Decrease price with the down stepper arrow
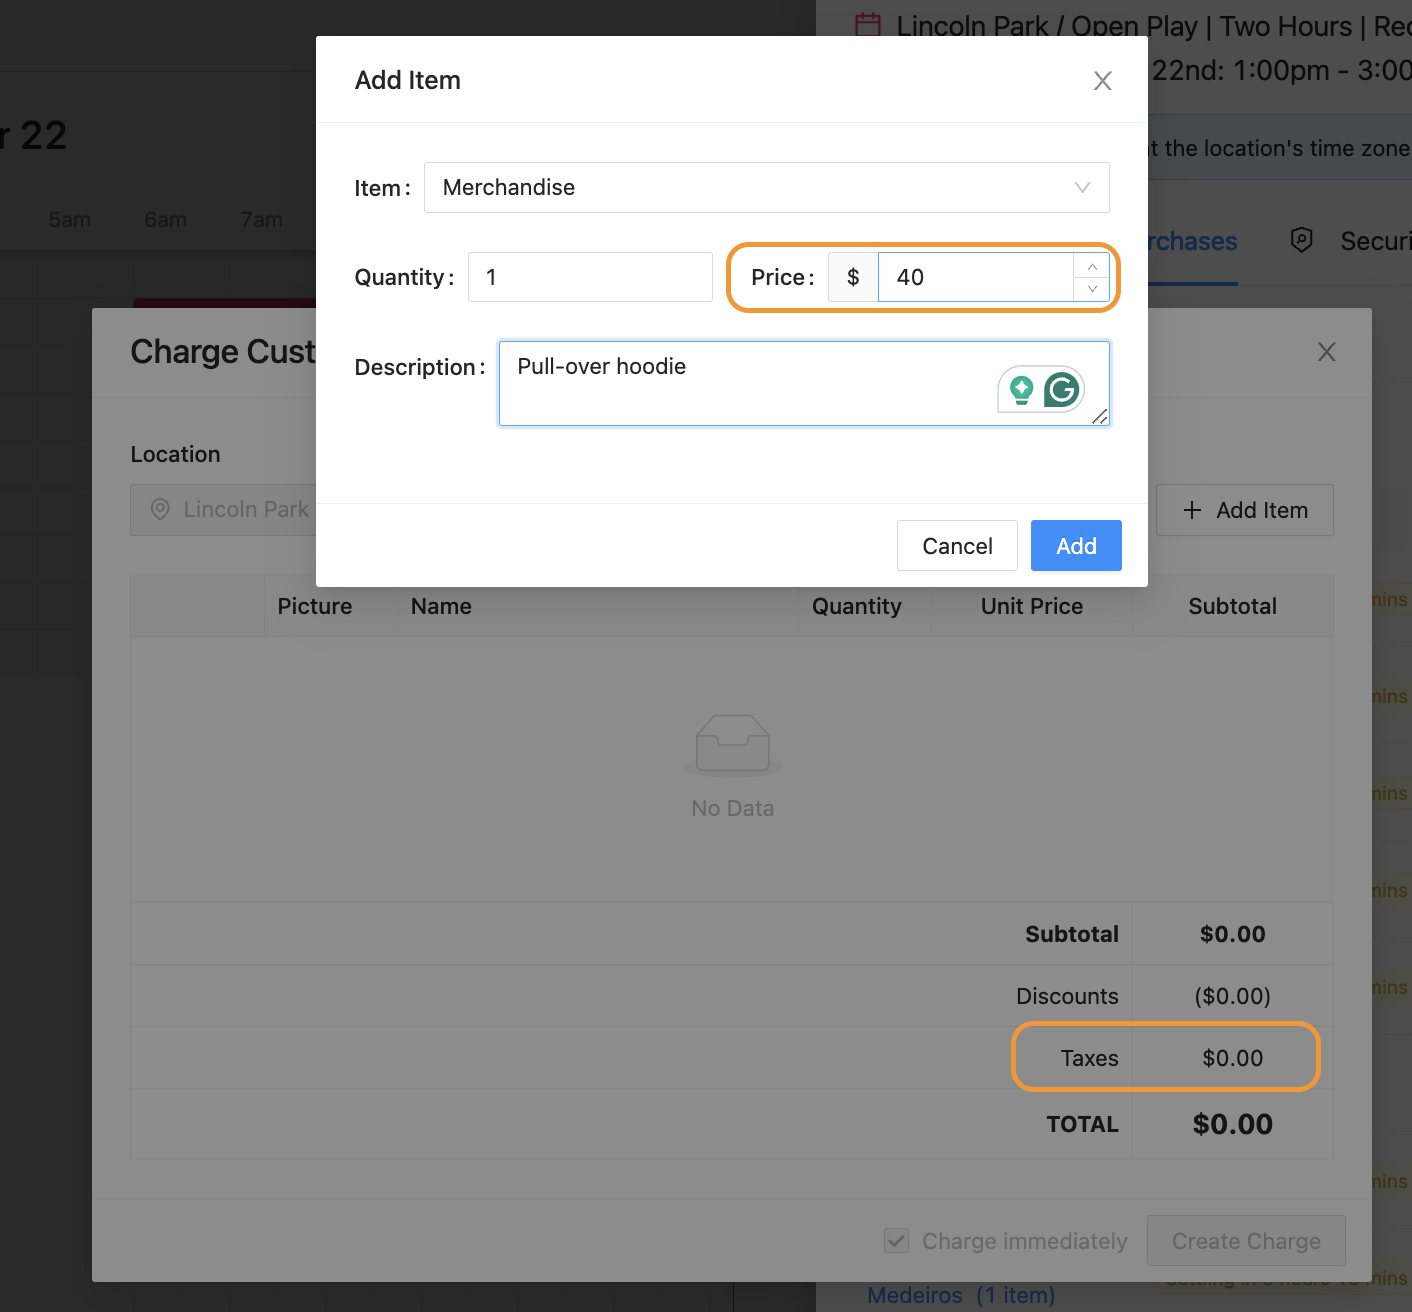1412x1312 pixels. point(1092,289)
